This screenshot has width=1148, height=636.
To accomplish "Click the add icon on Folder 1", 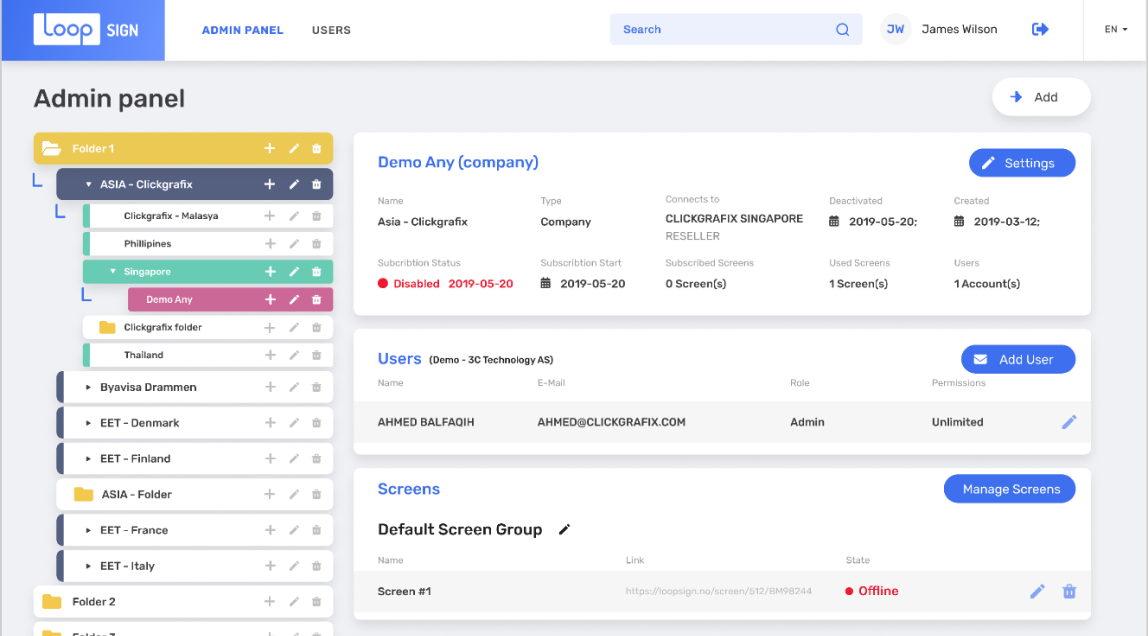I will coord(269,148).
